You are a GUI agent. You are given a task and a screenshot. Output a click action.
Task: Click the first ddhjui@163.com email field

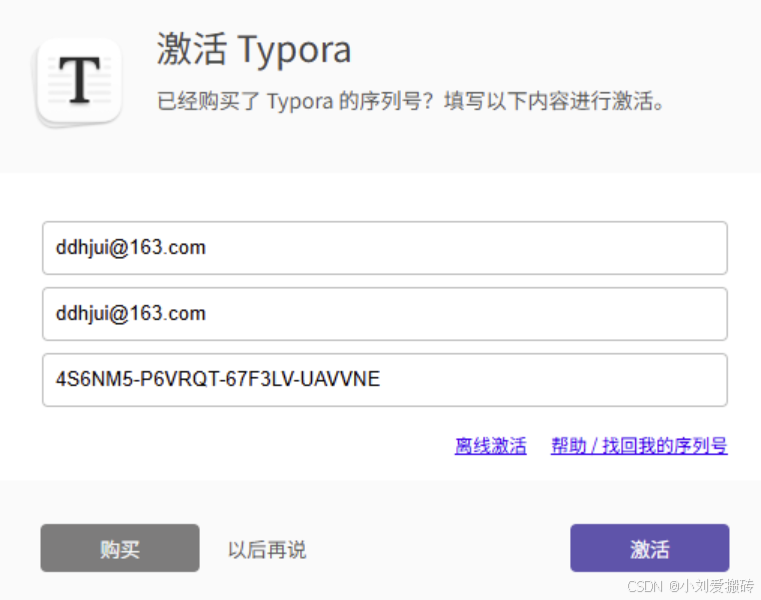(384, 248)
